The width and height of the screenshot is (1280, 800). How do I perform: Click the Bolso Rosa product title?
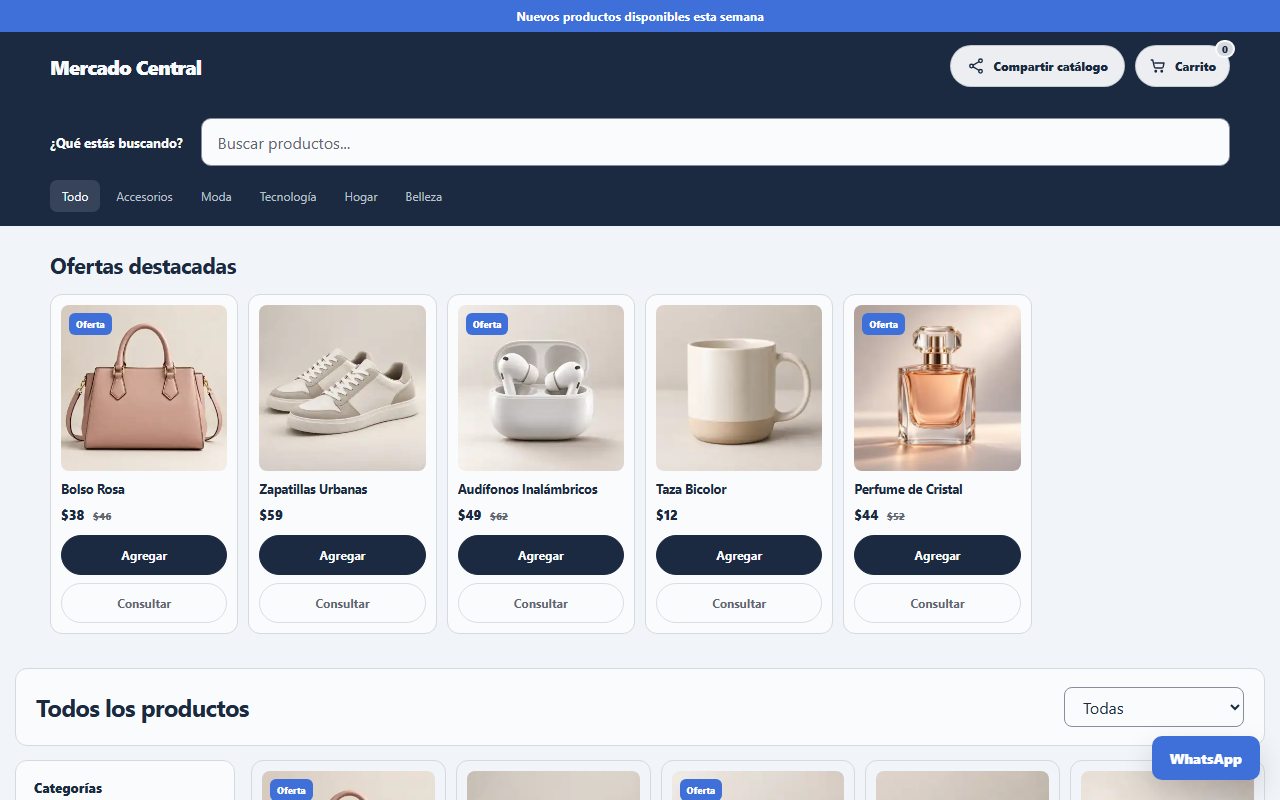coord(93,489)
